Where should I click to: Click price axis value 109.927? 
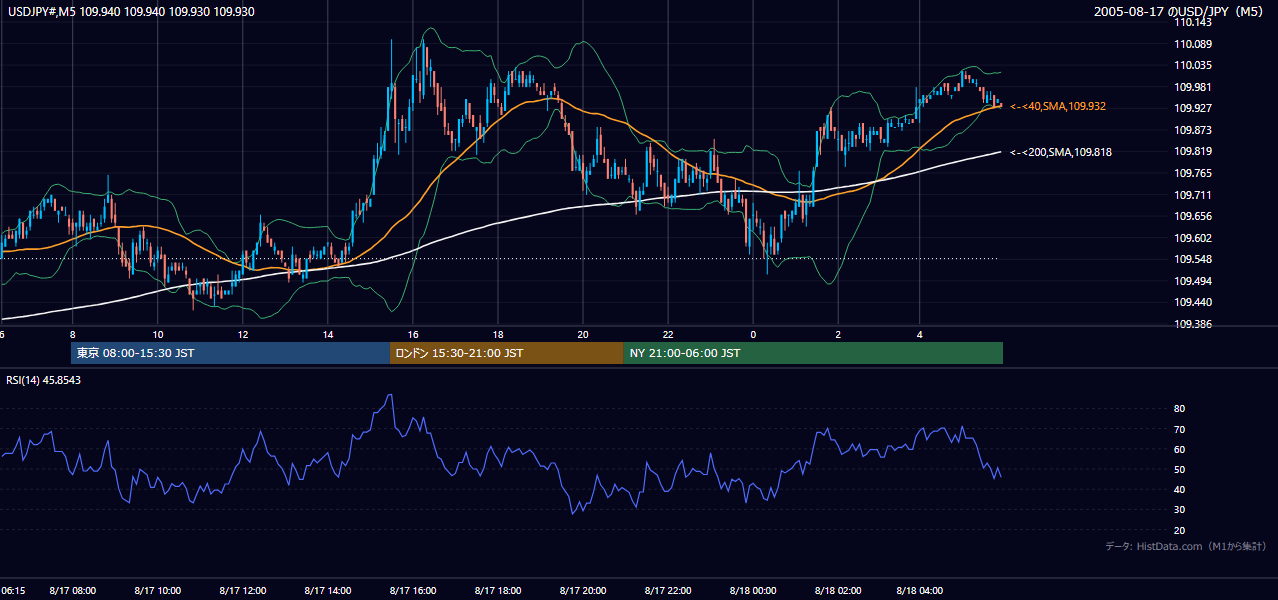(x=1194, y=108)
